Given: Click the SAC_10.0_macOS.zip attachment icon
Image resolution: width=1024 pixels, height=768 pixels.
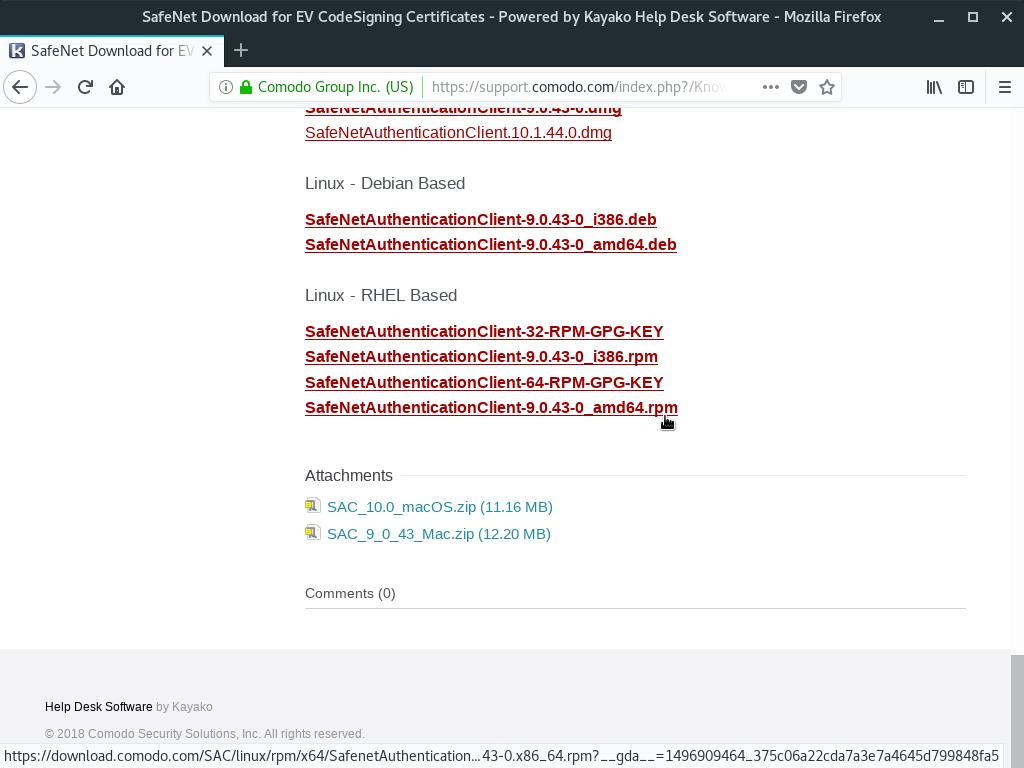Looking at the screenshot, I should tap(313, 505).
